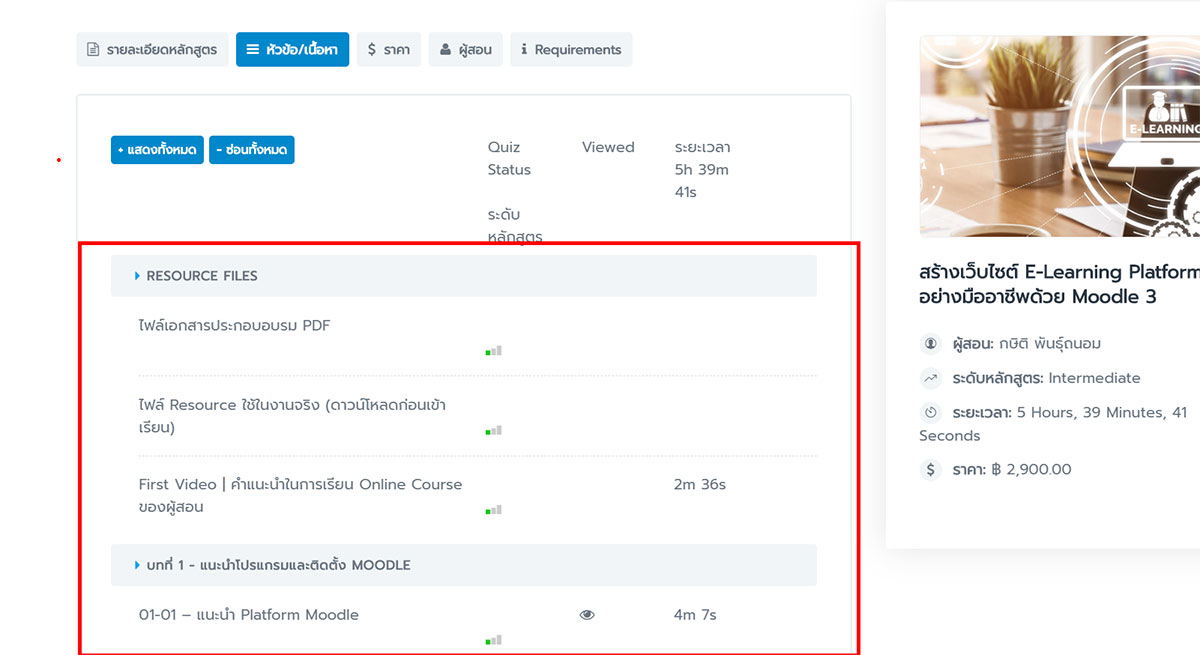Click the trending-line icon beside ระดับหลักสูตร Intermediate
The height and width of the screenshot is (655, 1200).
pyautogui.click(x=930, y=378)
